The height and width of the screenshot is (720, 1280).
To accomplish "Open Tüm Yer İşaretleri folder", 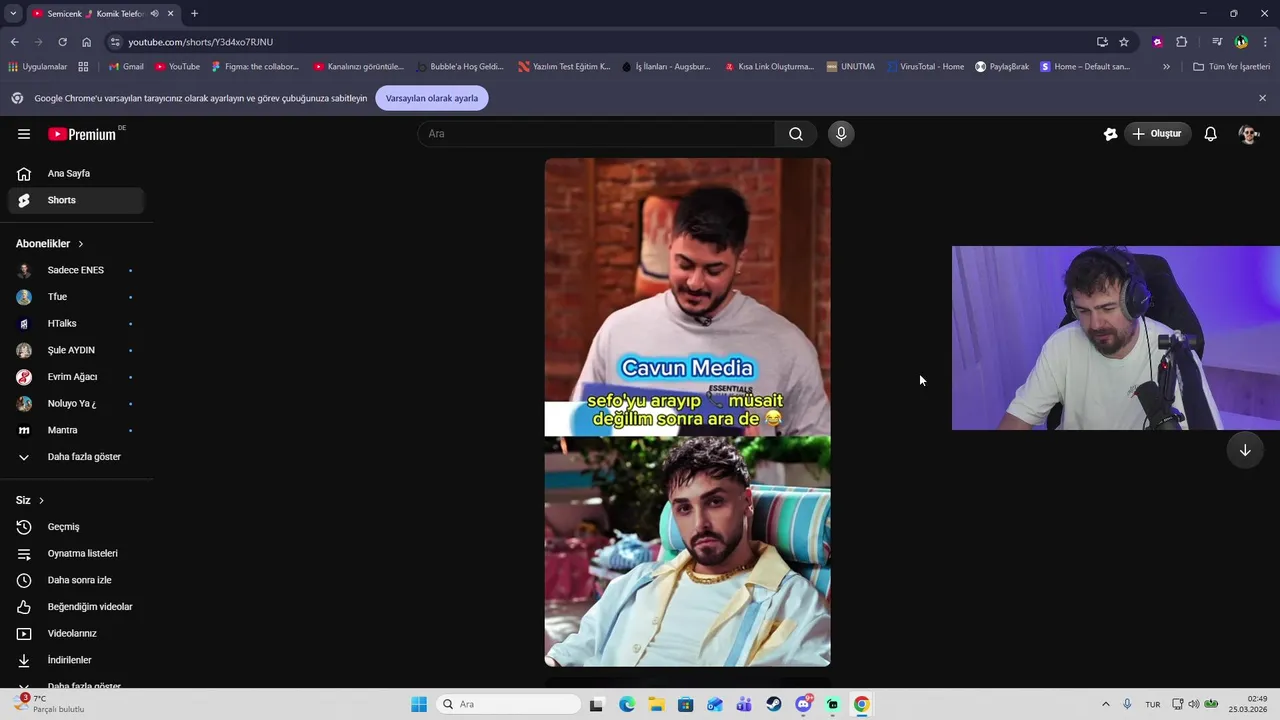I will (x=1231, y=67).
